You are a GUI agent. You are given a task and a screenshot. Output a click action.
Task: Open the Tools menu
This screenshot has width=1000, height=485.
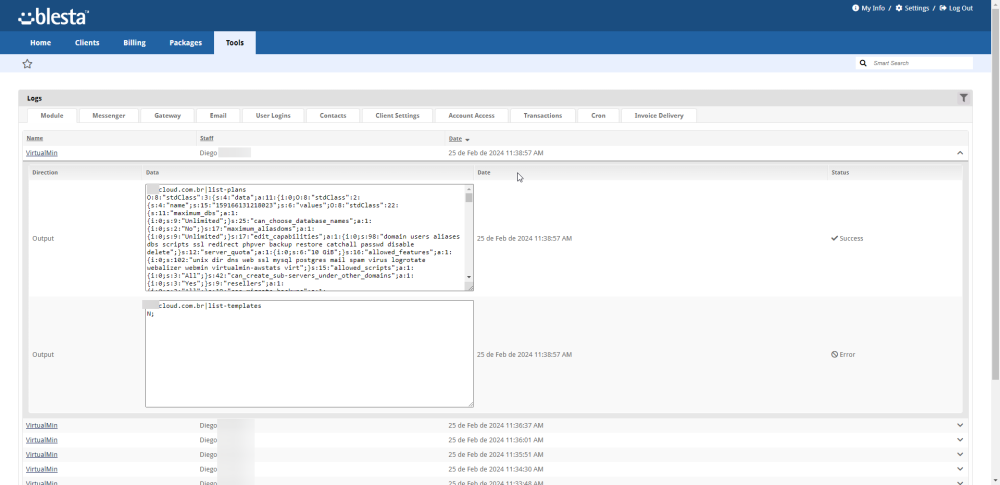point(235,43)
